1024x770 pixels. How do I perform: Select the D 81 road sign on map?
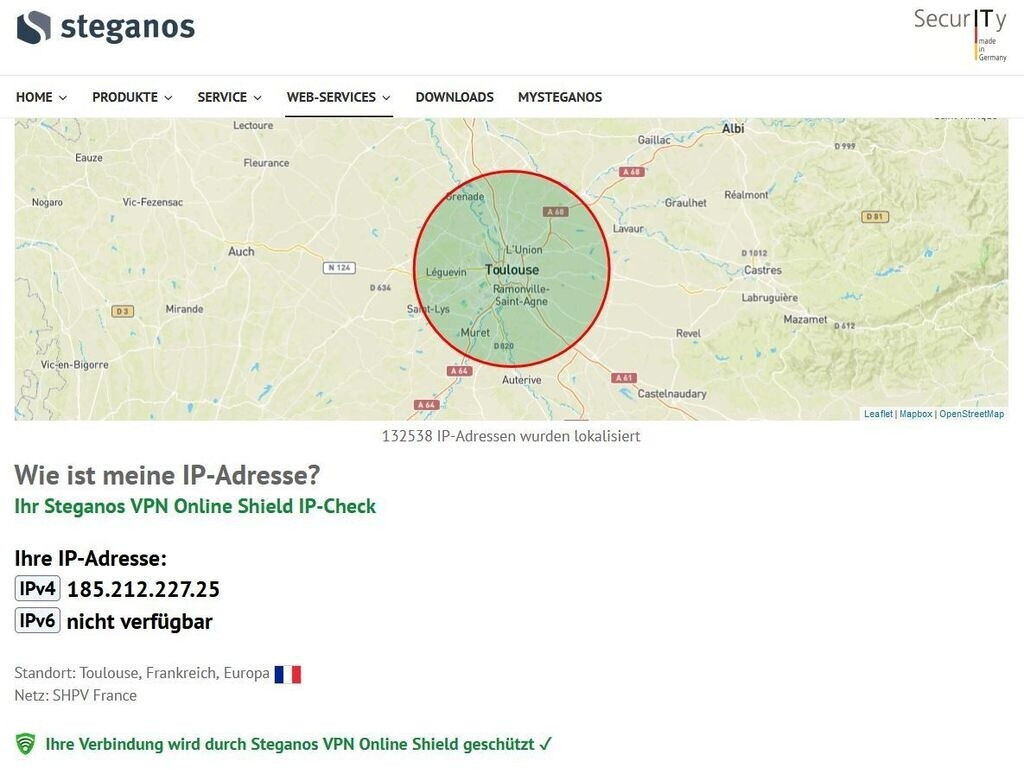875,216
